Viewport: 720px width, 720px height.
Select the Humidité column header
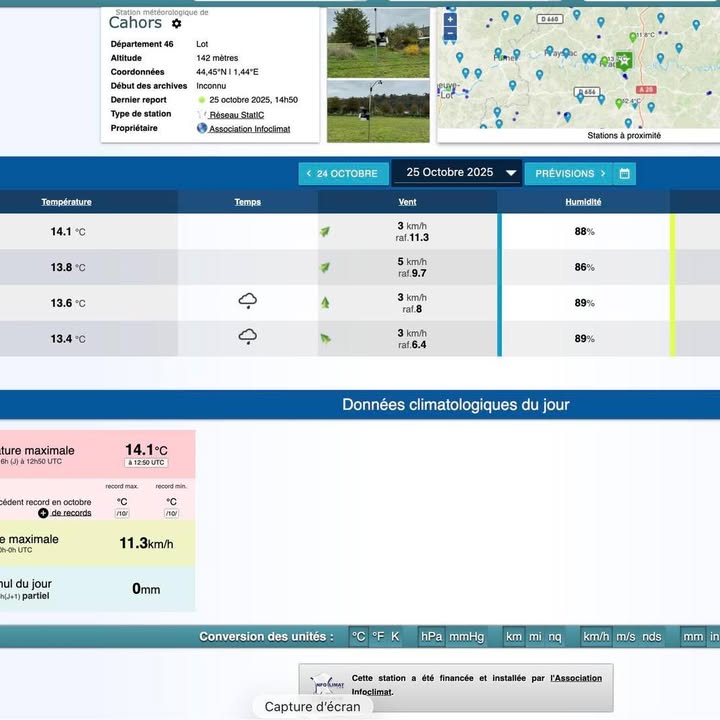pos(583,202)
